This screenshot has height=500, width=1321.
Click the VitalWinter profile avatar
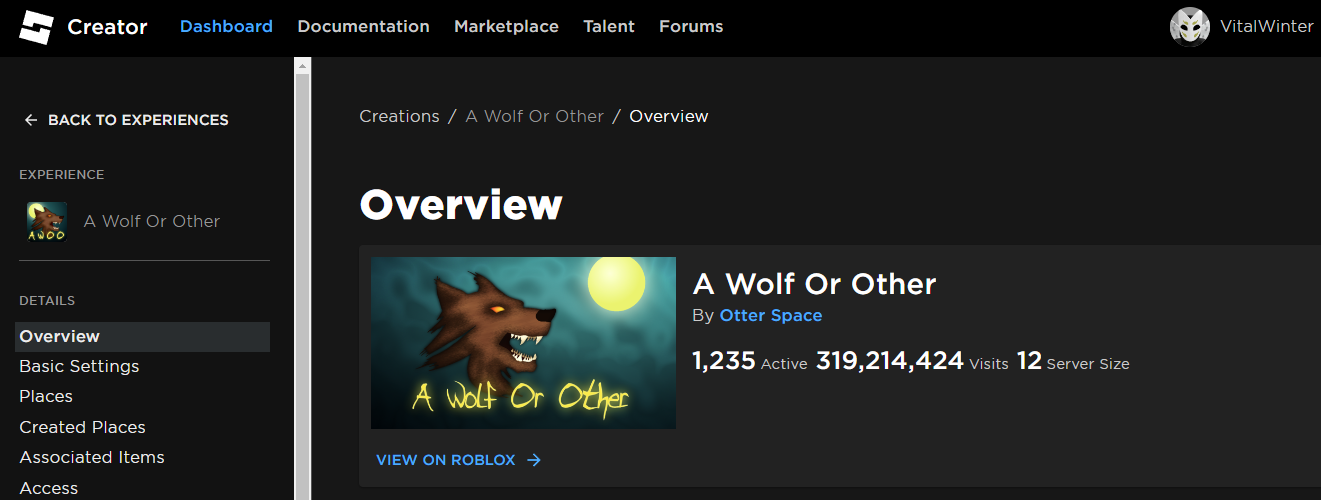[1190, 27]
